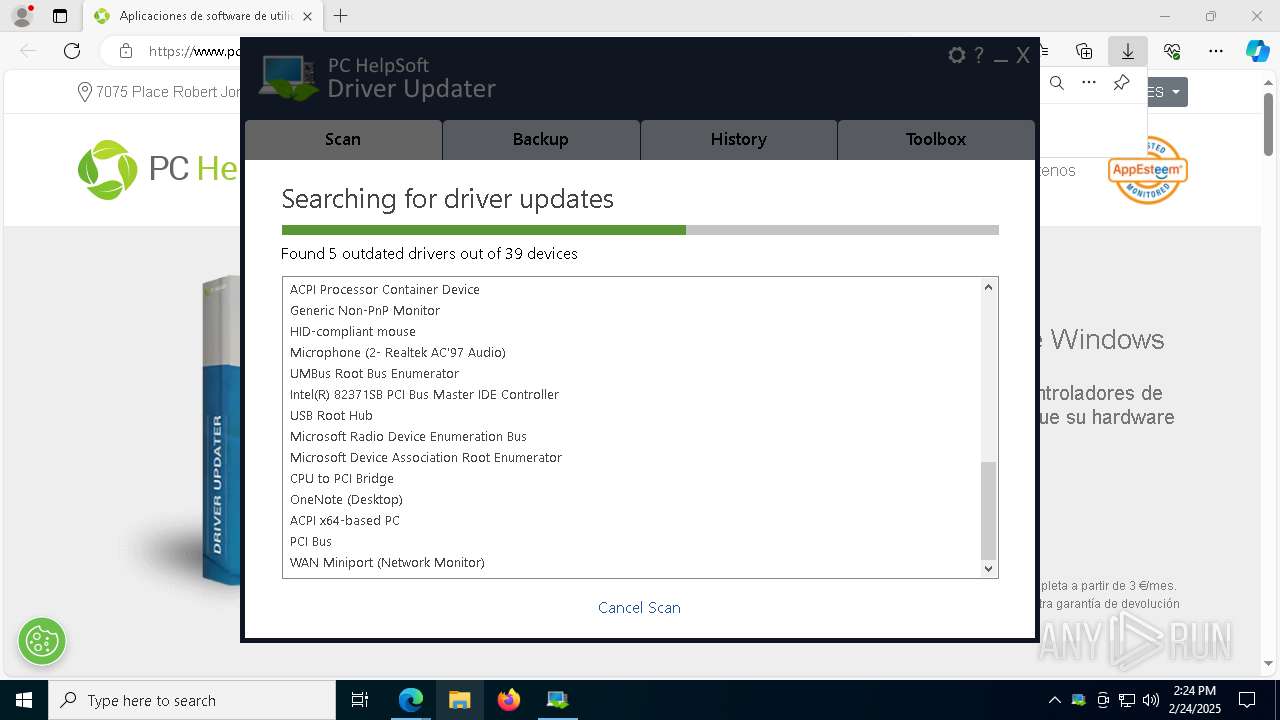This screenshot has width=1280, height=720.
Task: Open Copilot in browser sidebar
Action: coord(1257,51)
